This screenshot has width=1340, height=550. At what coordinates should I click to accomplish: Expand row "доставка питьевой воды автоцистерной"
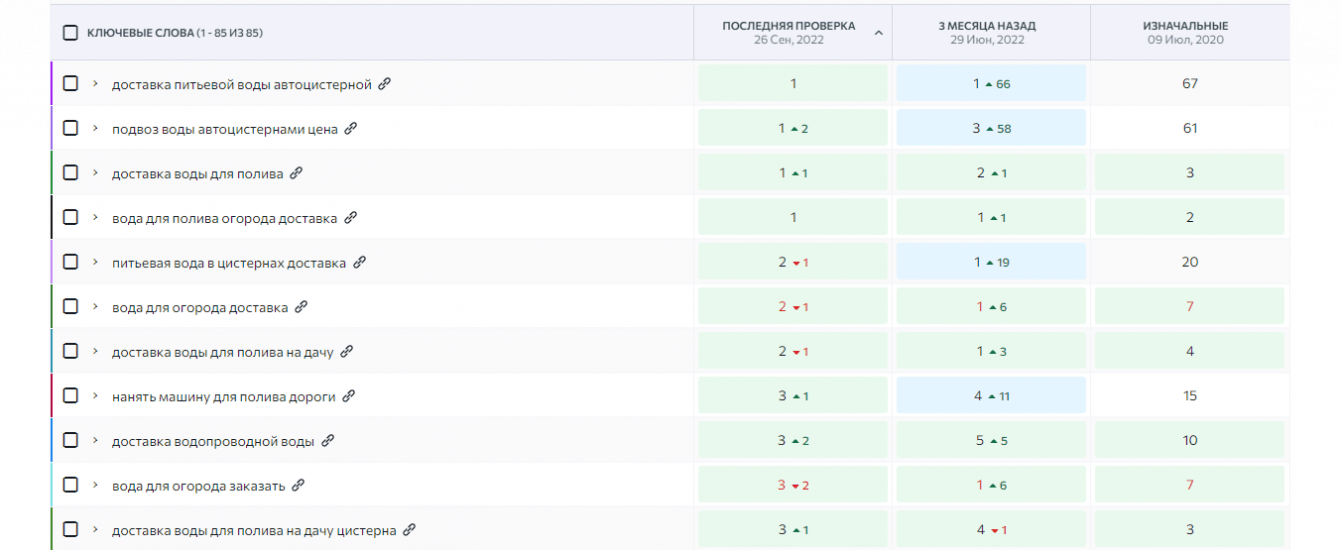pos(95,84)
